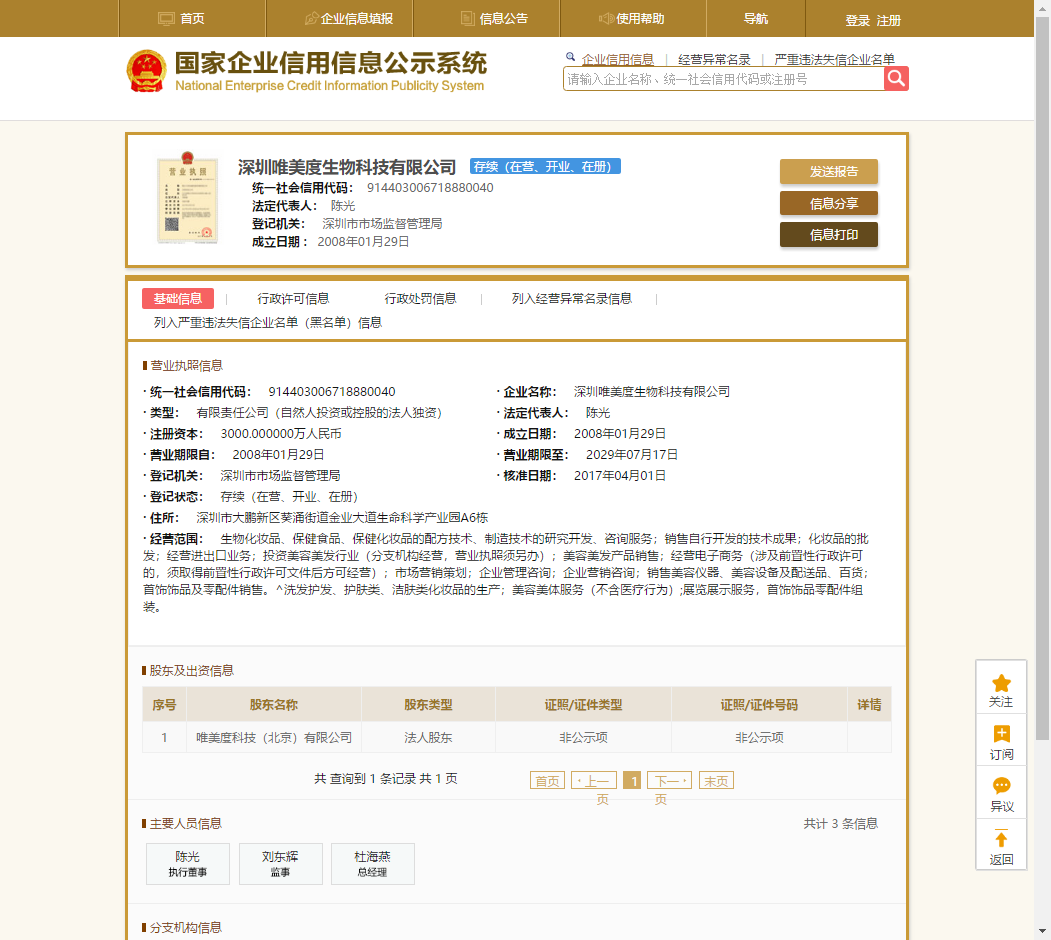The height and width of the screenshot is (940, 1051).
Task: Open 首页 home in top navigation
Action: click(x=182, y=19)
